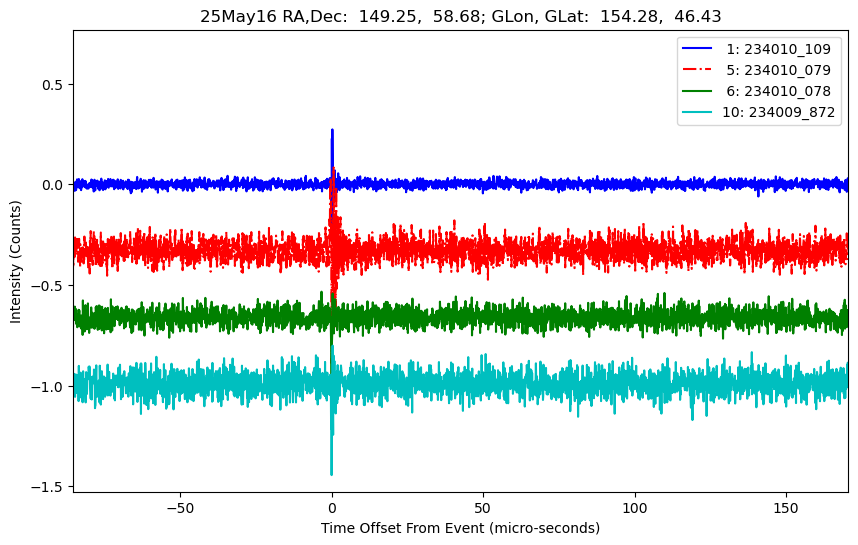858x545 pixels.
Task: Click the x-axis tick label "100"
Action: tap(635, 508)
